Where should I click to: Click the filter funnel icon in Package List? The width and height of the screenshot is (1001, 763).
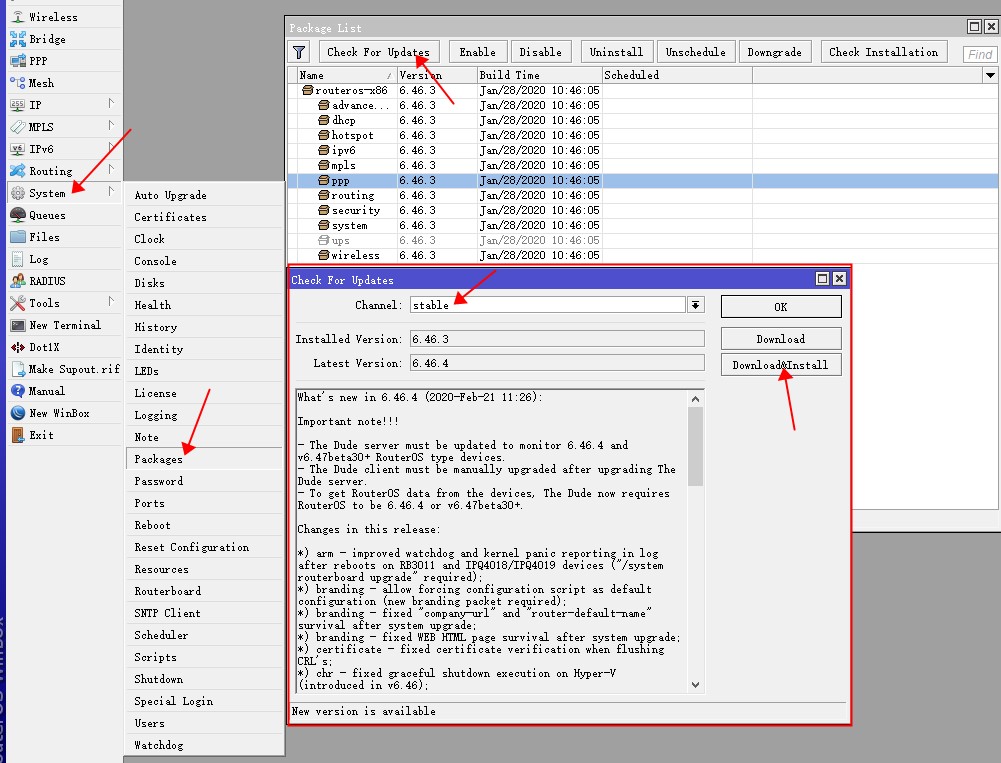[299, 52]
